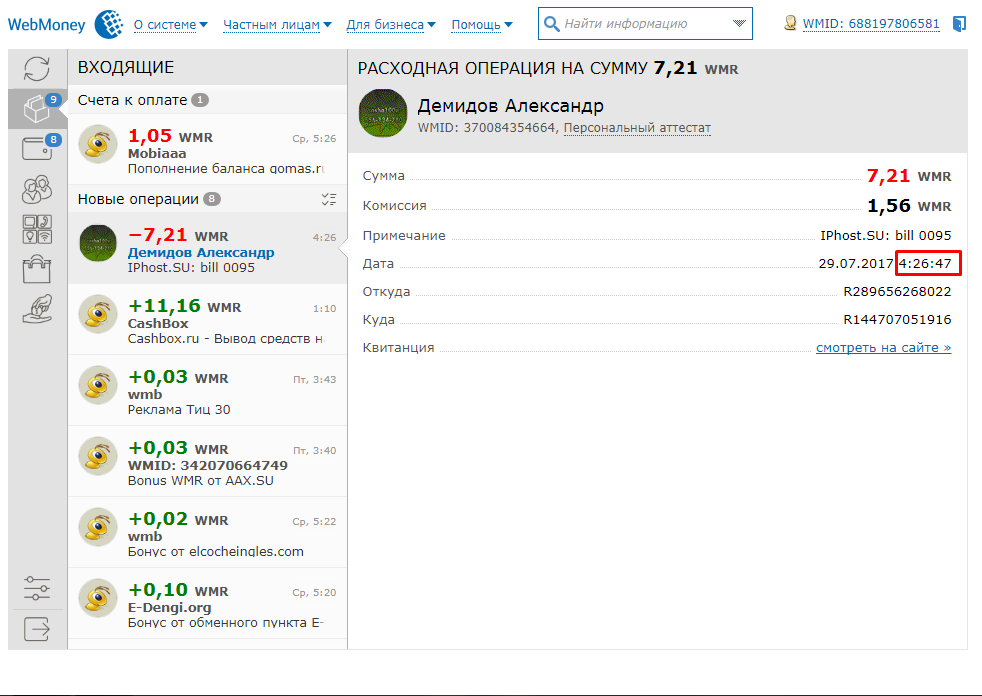Click the hand with coins icon
The image size is (982, 696).
click(x=37, y=309)
